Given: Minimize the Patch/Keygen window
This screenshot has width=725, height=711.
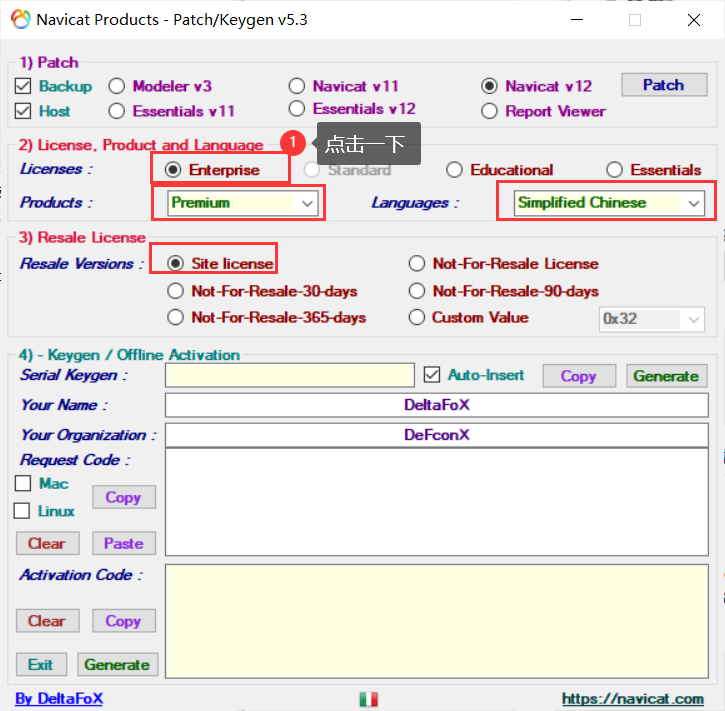Looking at the screenshot, I should pos(577,20).
